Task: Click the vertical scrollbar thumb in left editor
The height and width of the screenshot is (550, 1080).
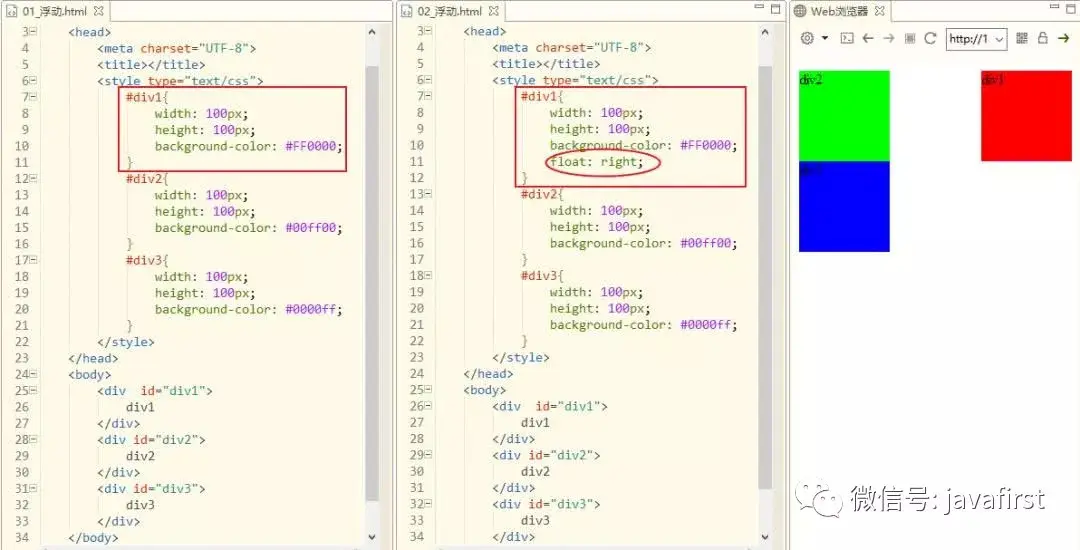Action: click(372, 283)
